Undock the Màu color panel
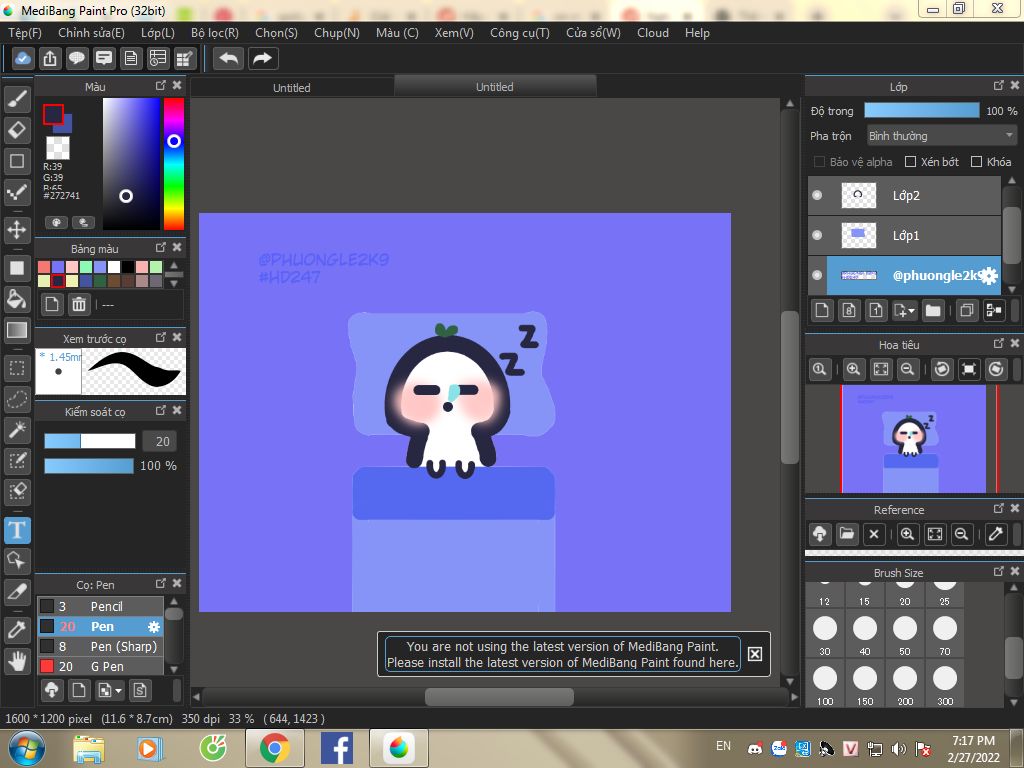 [161, 86]
